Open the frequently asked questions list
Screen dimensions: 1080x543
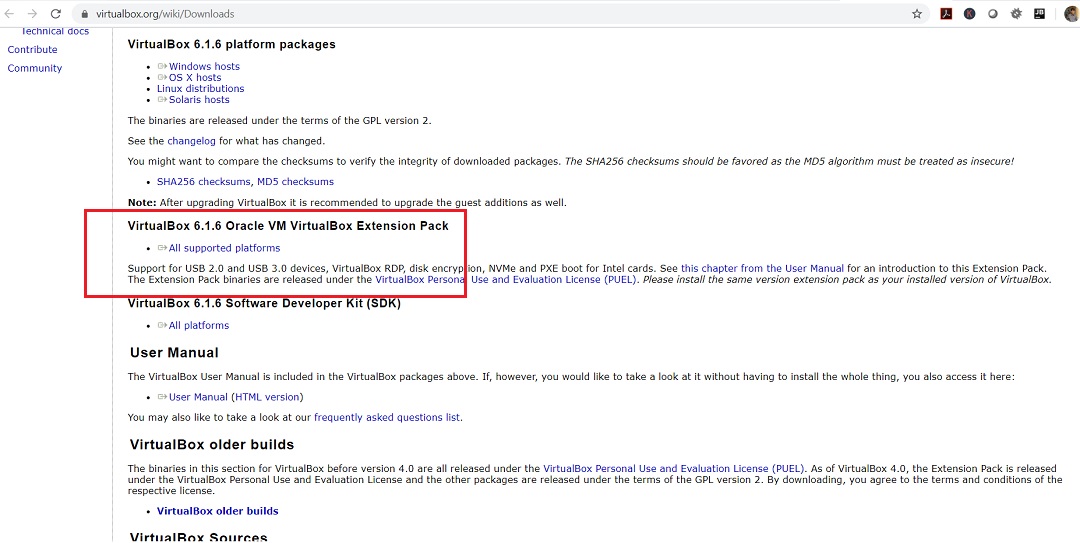click(x=387, y=418)
